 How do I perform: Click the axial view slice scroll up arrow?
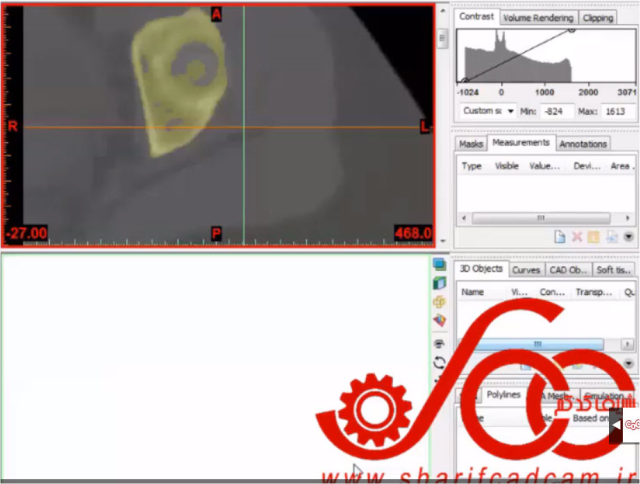(x=442, y=10)
